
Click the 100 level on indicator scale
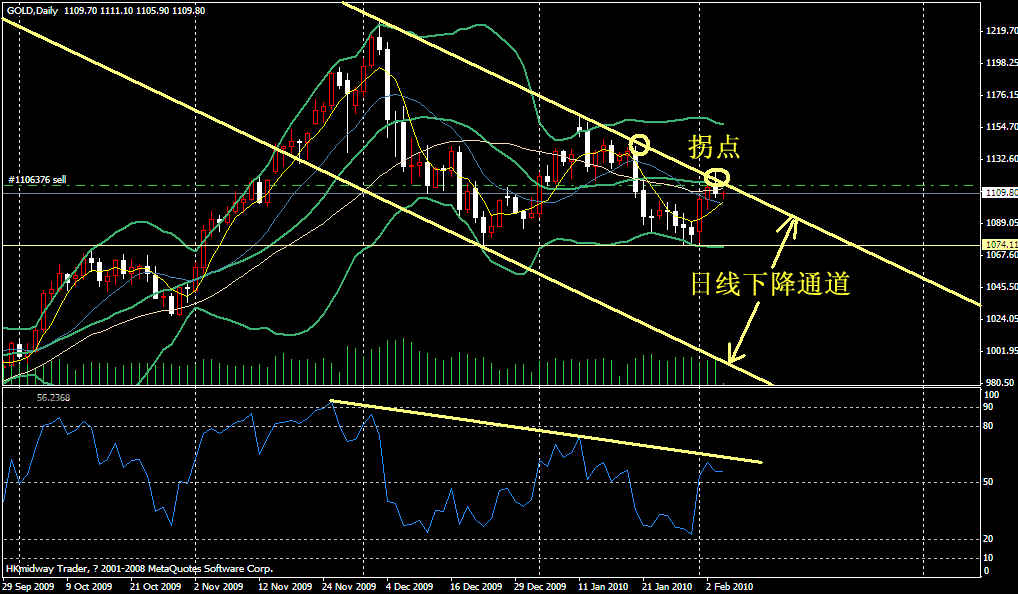point(991,395)
